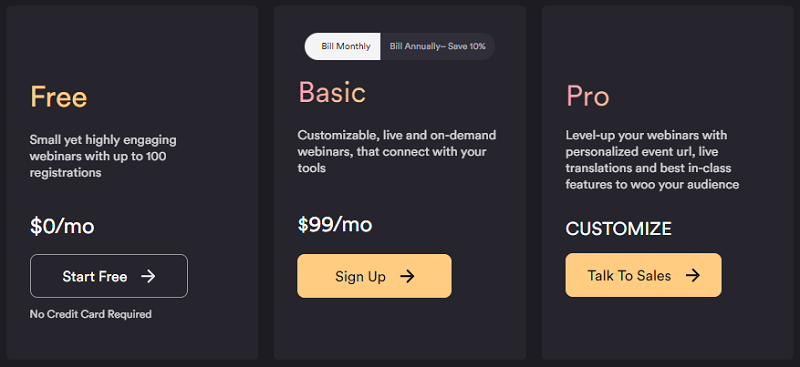Click the arrow icon in Talk To Sales button
This screenshot has height=367, width=800.
click(692, 276)
